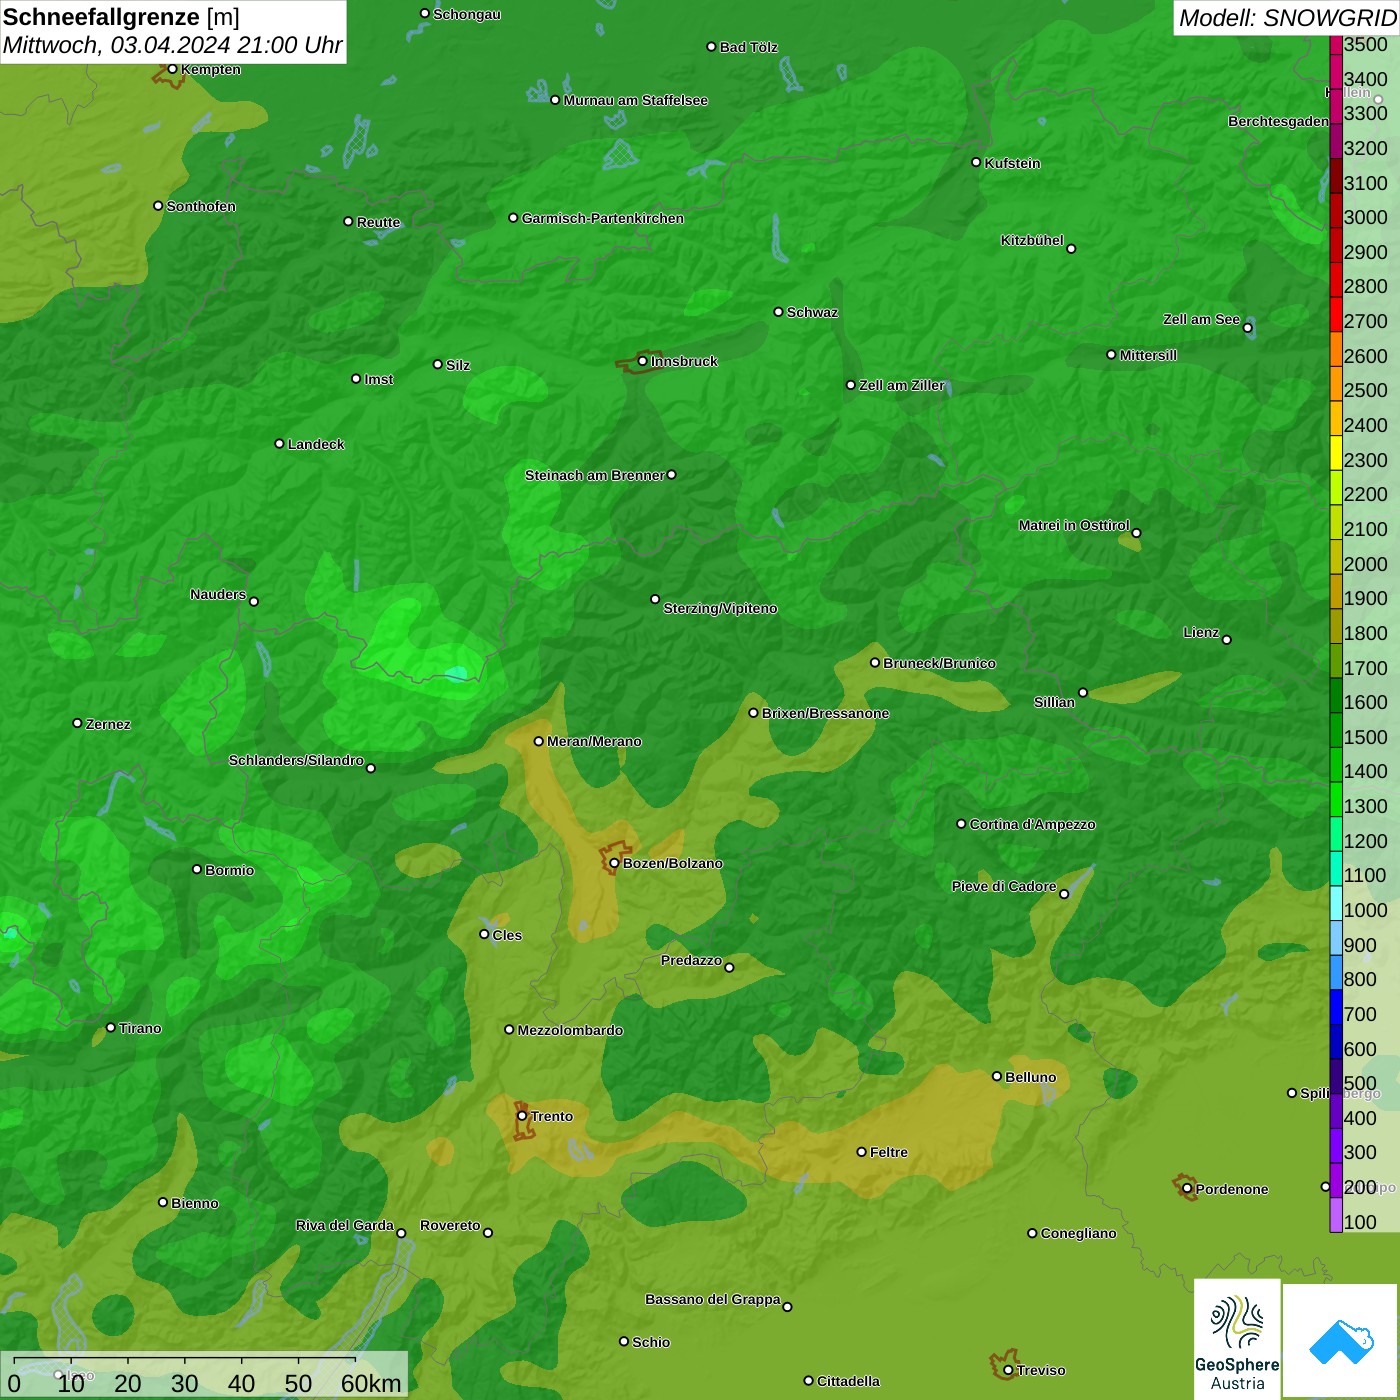Click the Bozen/Bolzano city marker
Viewport: 1400px width, 1400px height.
coord(614,863)
